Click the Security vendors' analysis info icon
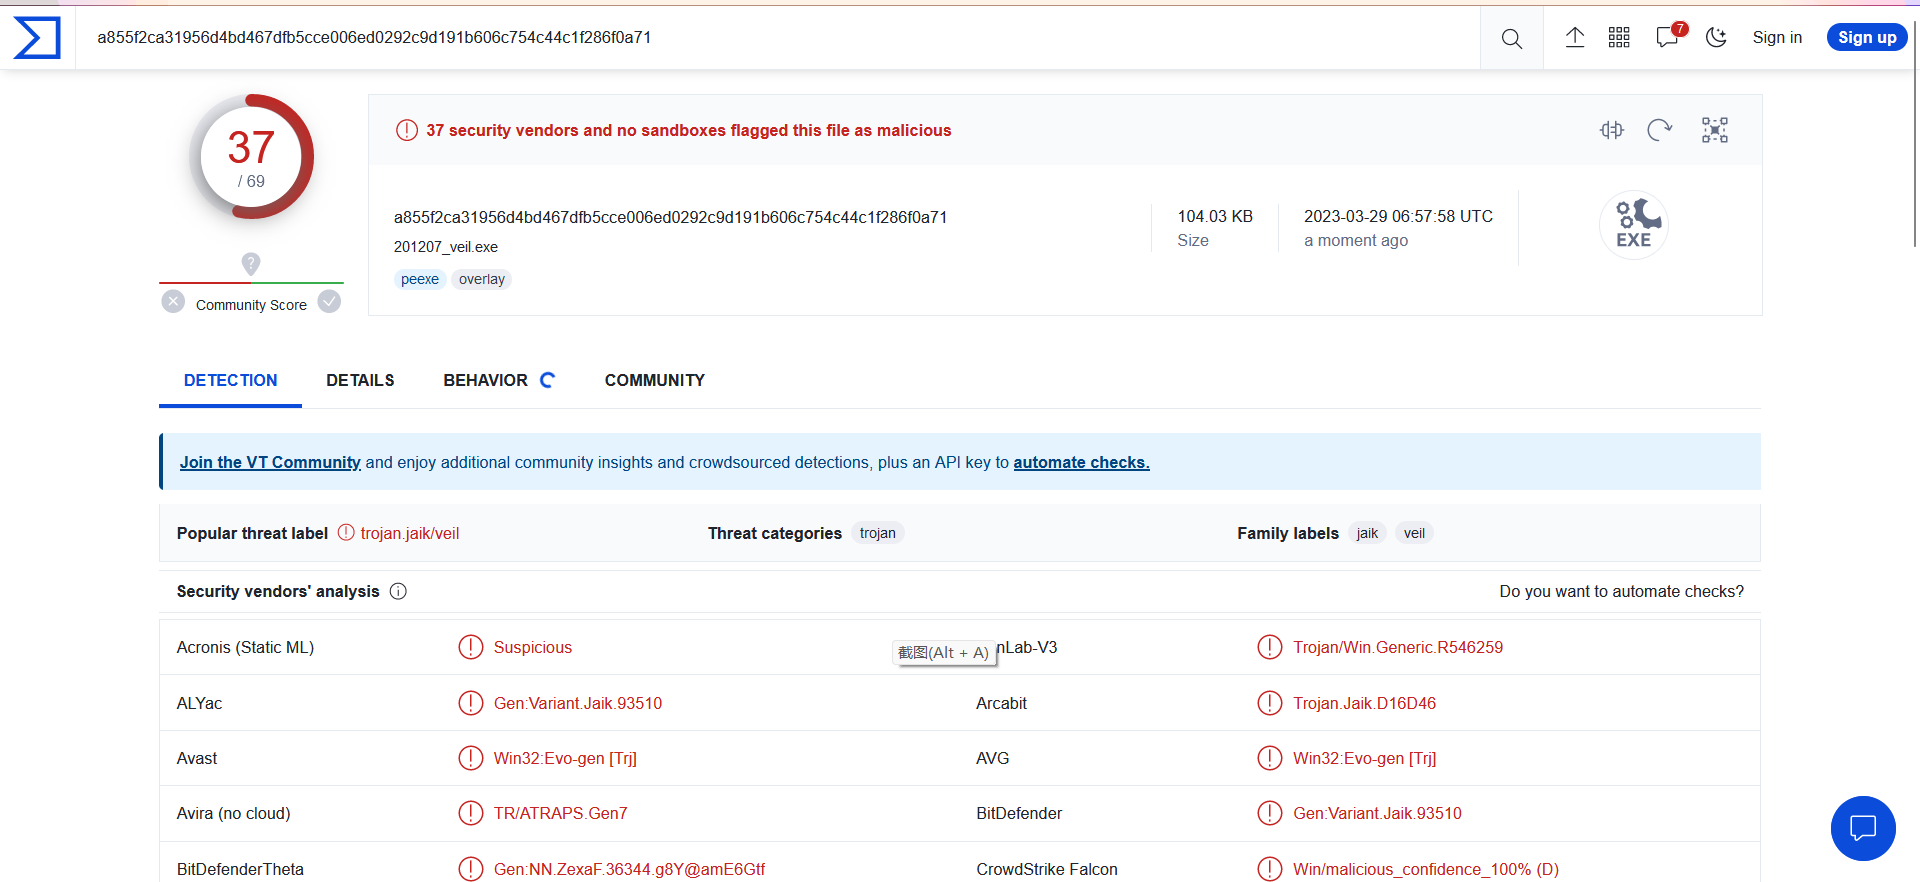 [x=398, y=591]
